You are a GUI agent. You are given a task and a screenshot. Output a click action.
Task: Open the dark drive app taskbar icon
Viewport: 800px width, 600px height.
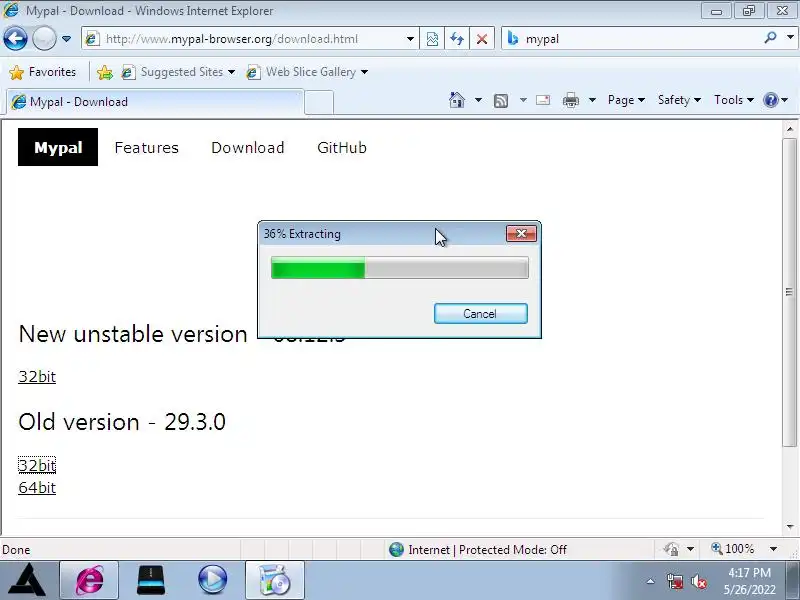(151, 580)
